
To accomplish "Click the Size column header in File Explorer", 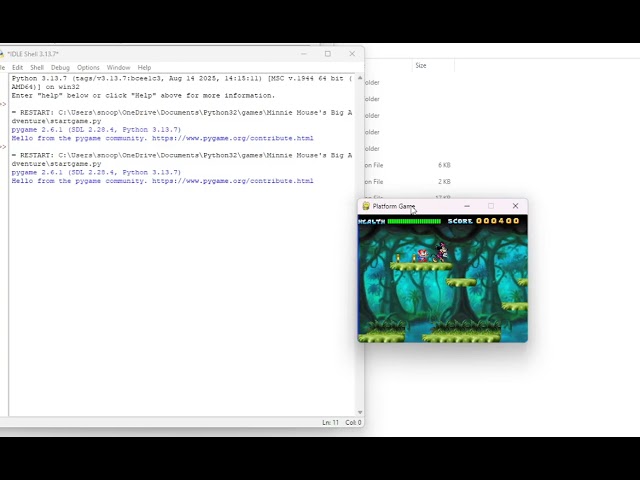I will [x=421, y=65].
